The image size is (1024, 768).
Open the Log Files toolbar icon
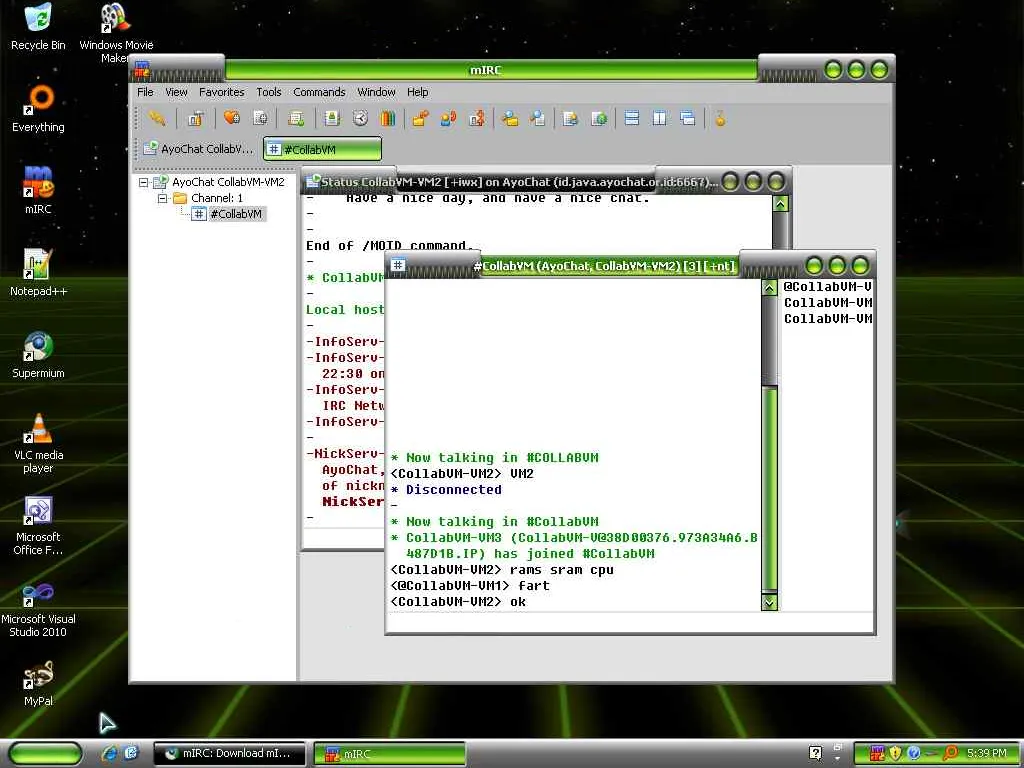(x=537, y=118)
